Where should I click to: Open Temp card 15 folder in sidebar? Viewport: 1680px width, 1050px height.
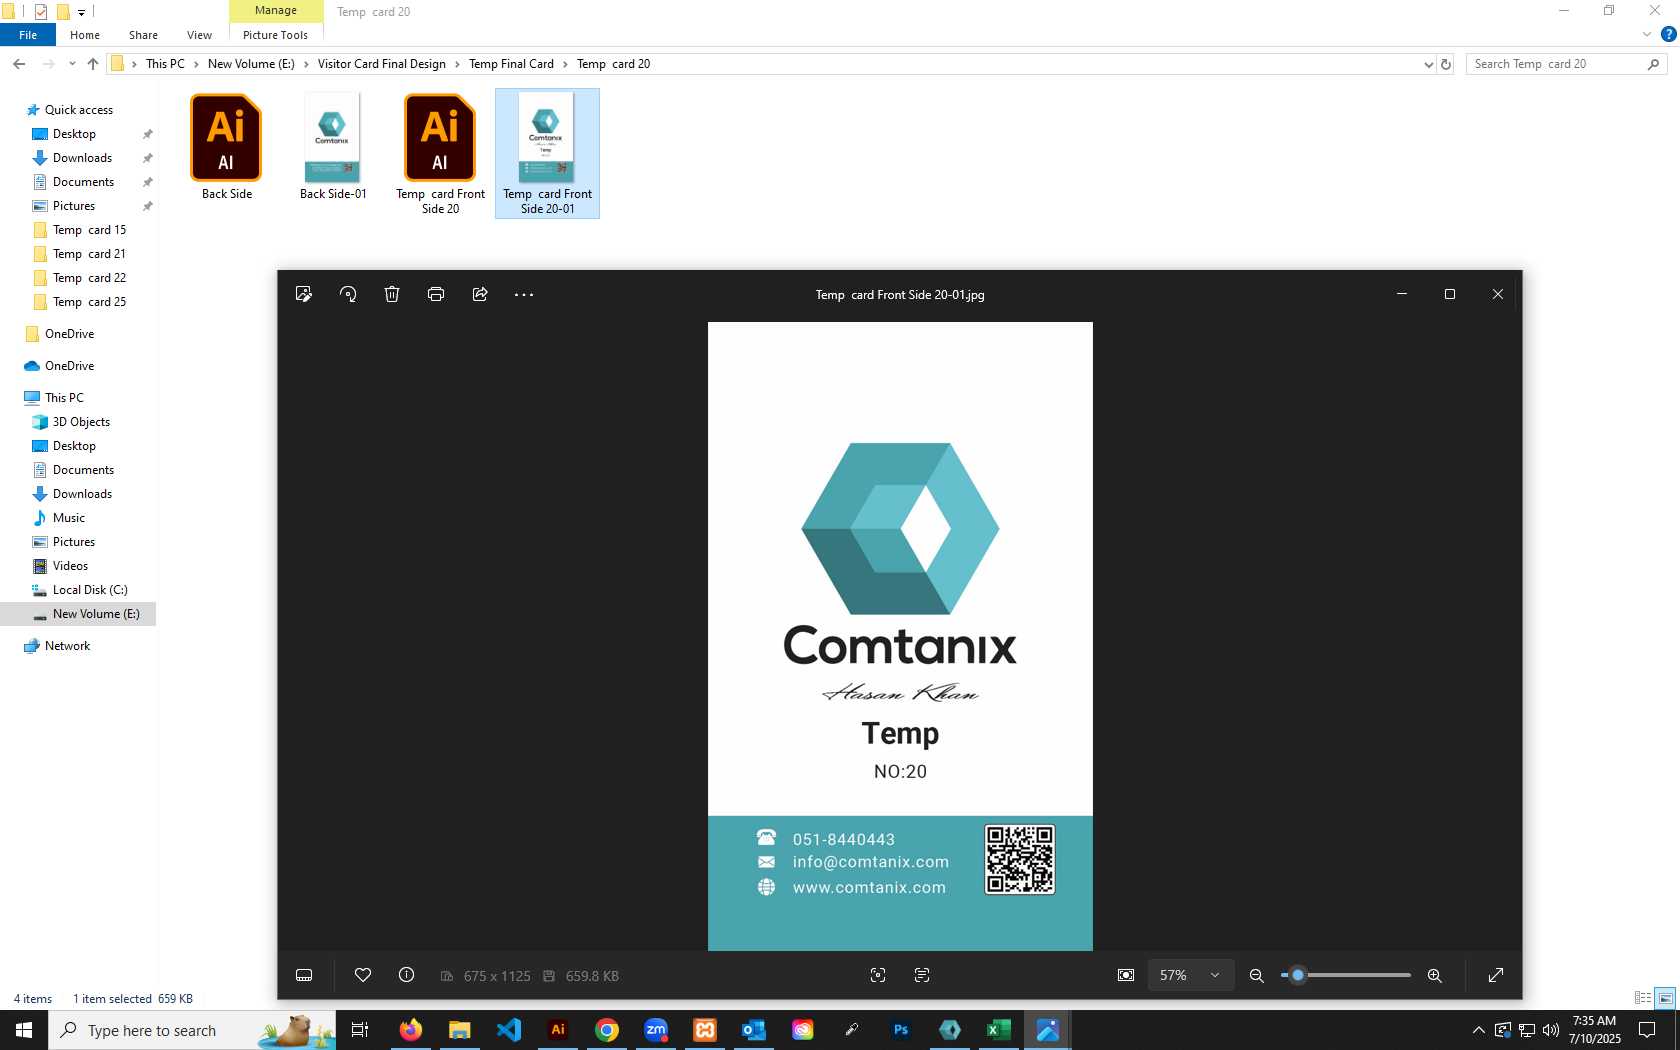pos(89,230)
